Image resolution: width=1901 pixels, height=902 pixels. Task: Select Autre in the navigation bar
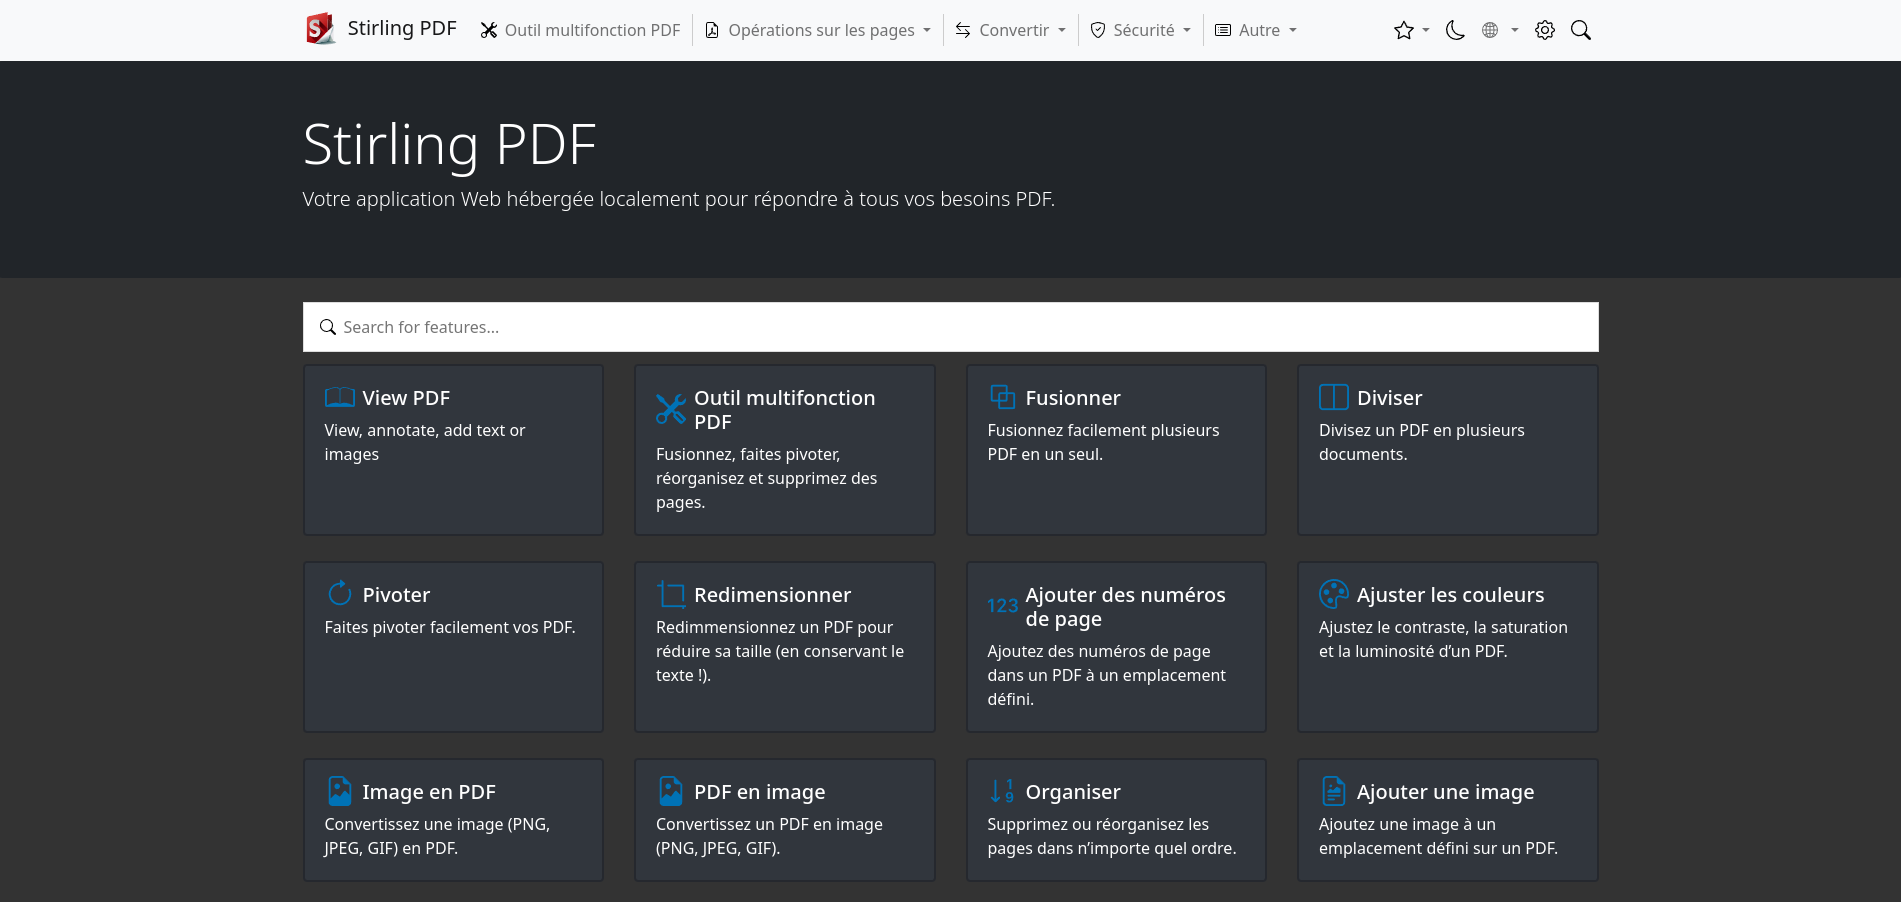coord(1255,30)
